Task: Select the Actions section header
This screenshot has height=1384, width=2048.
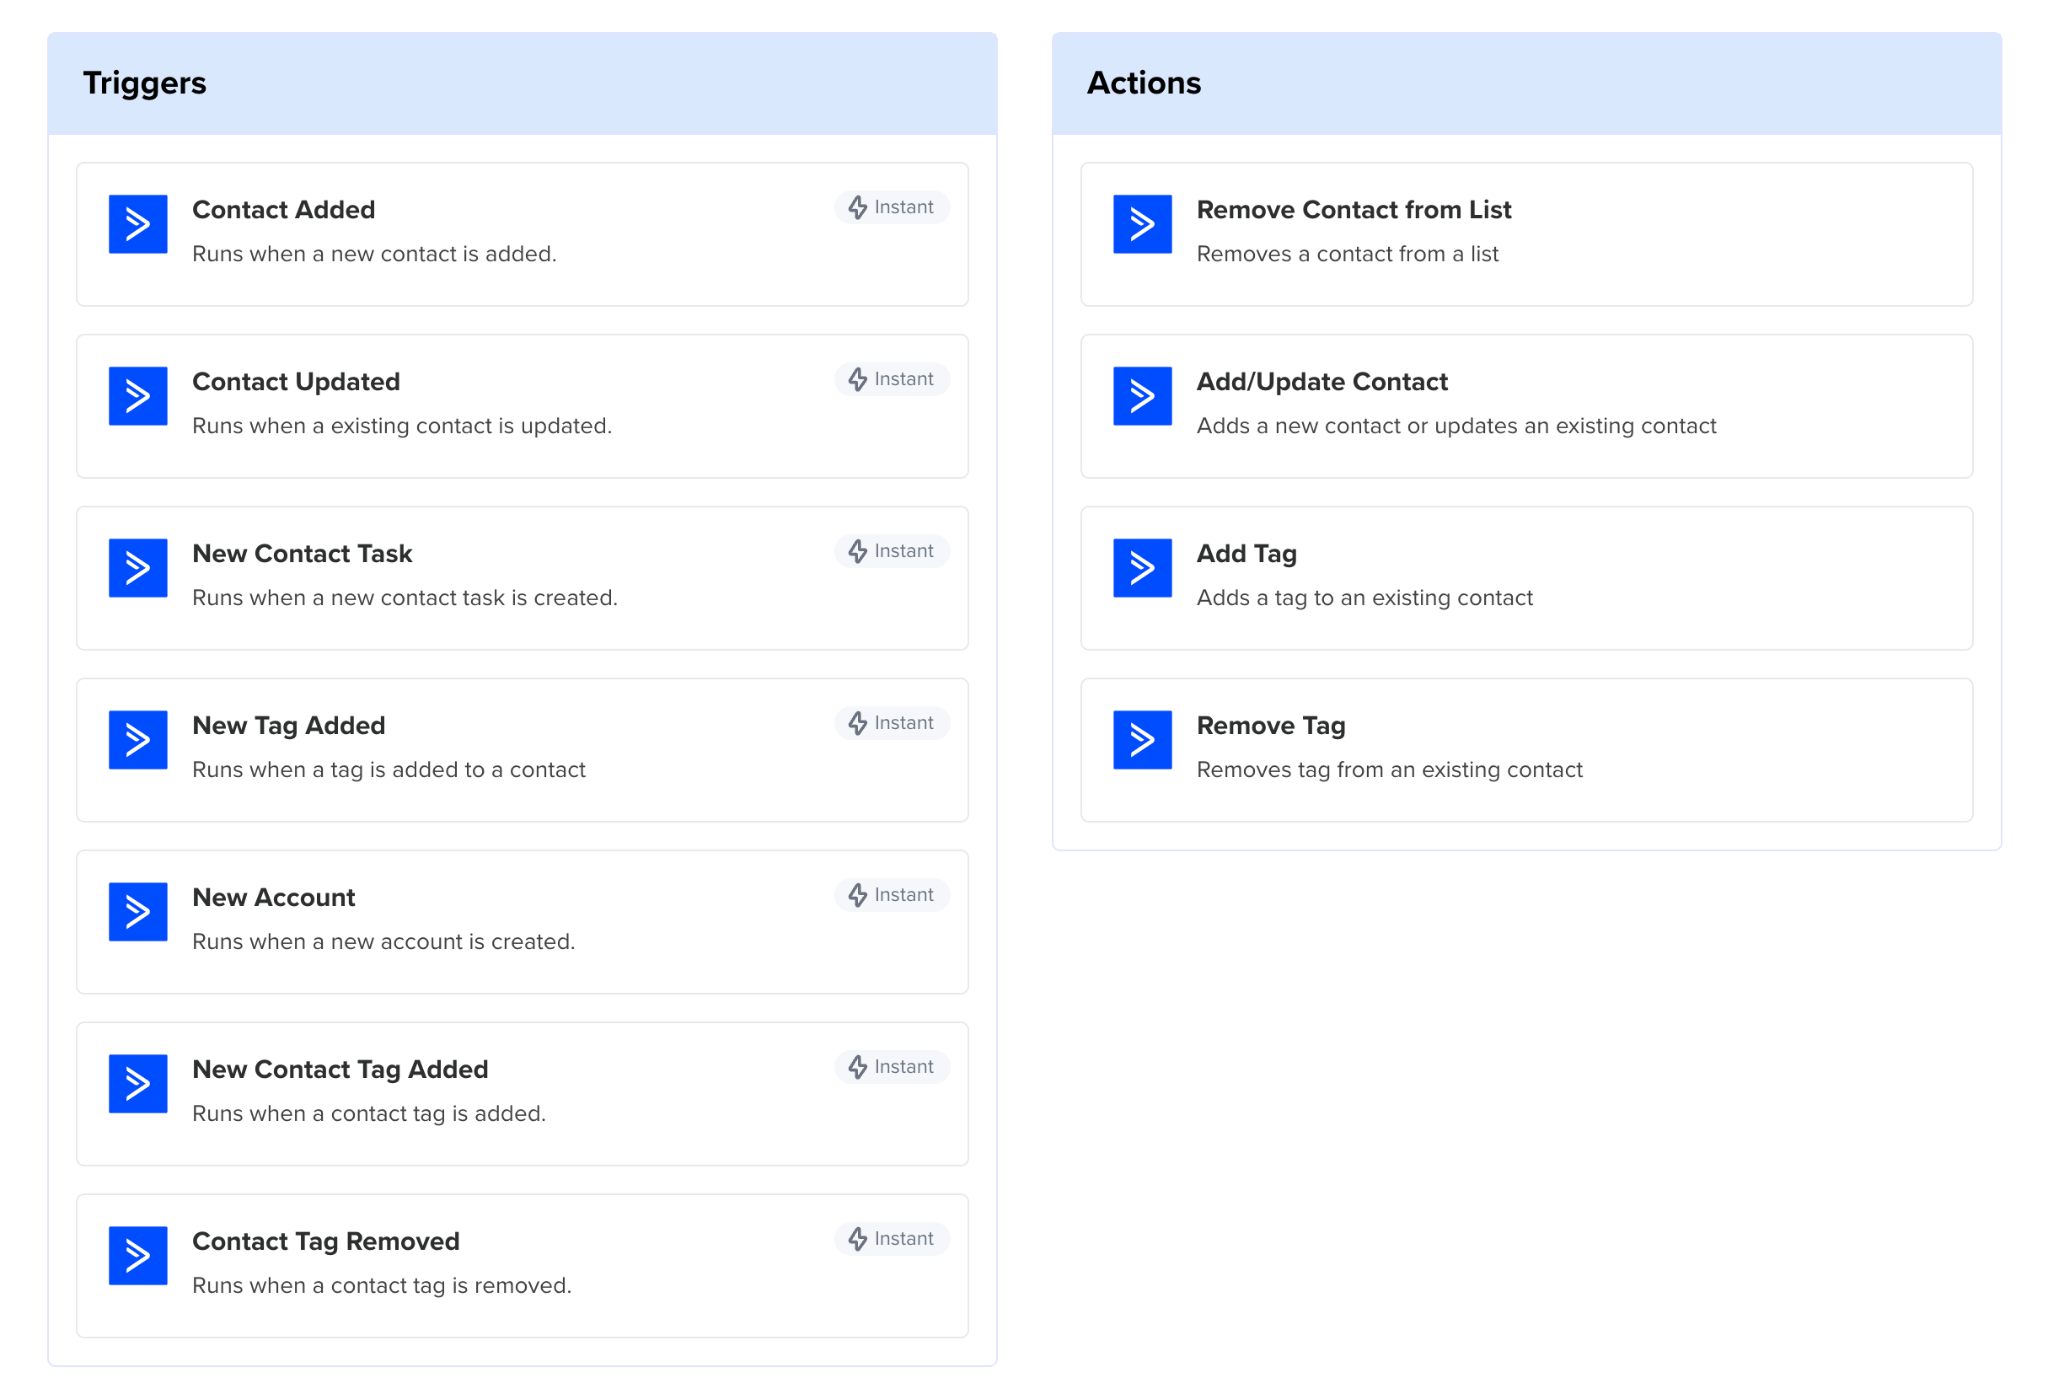Action: (1145, 84)
